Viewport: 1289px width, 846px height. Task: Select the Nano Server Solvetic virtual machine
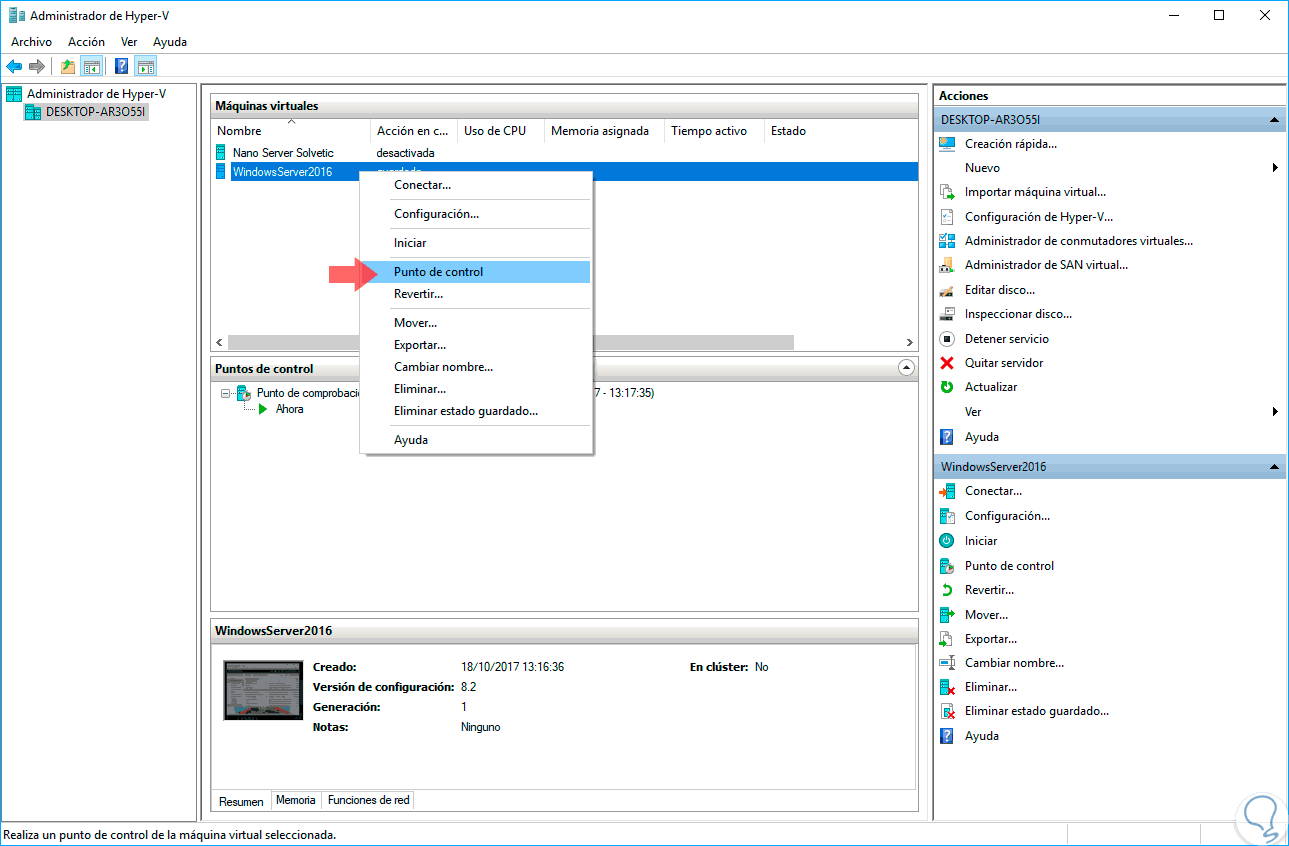point(283,153)
